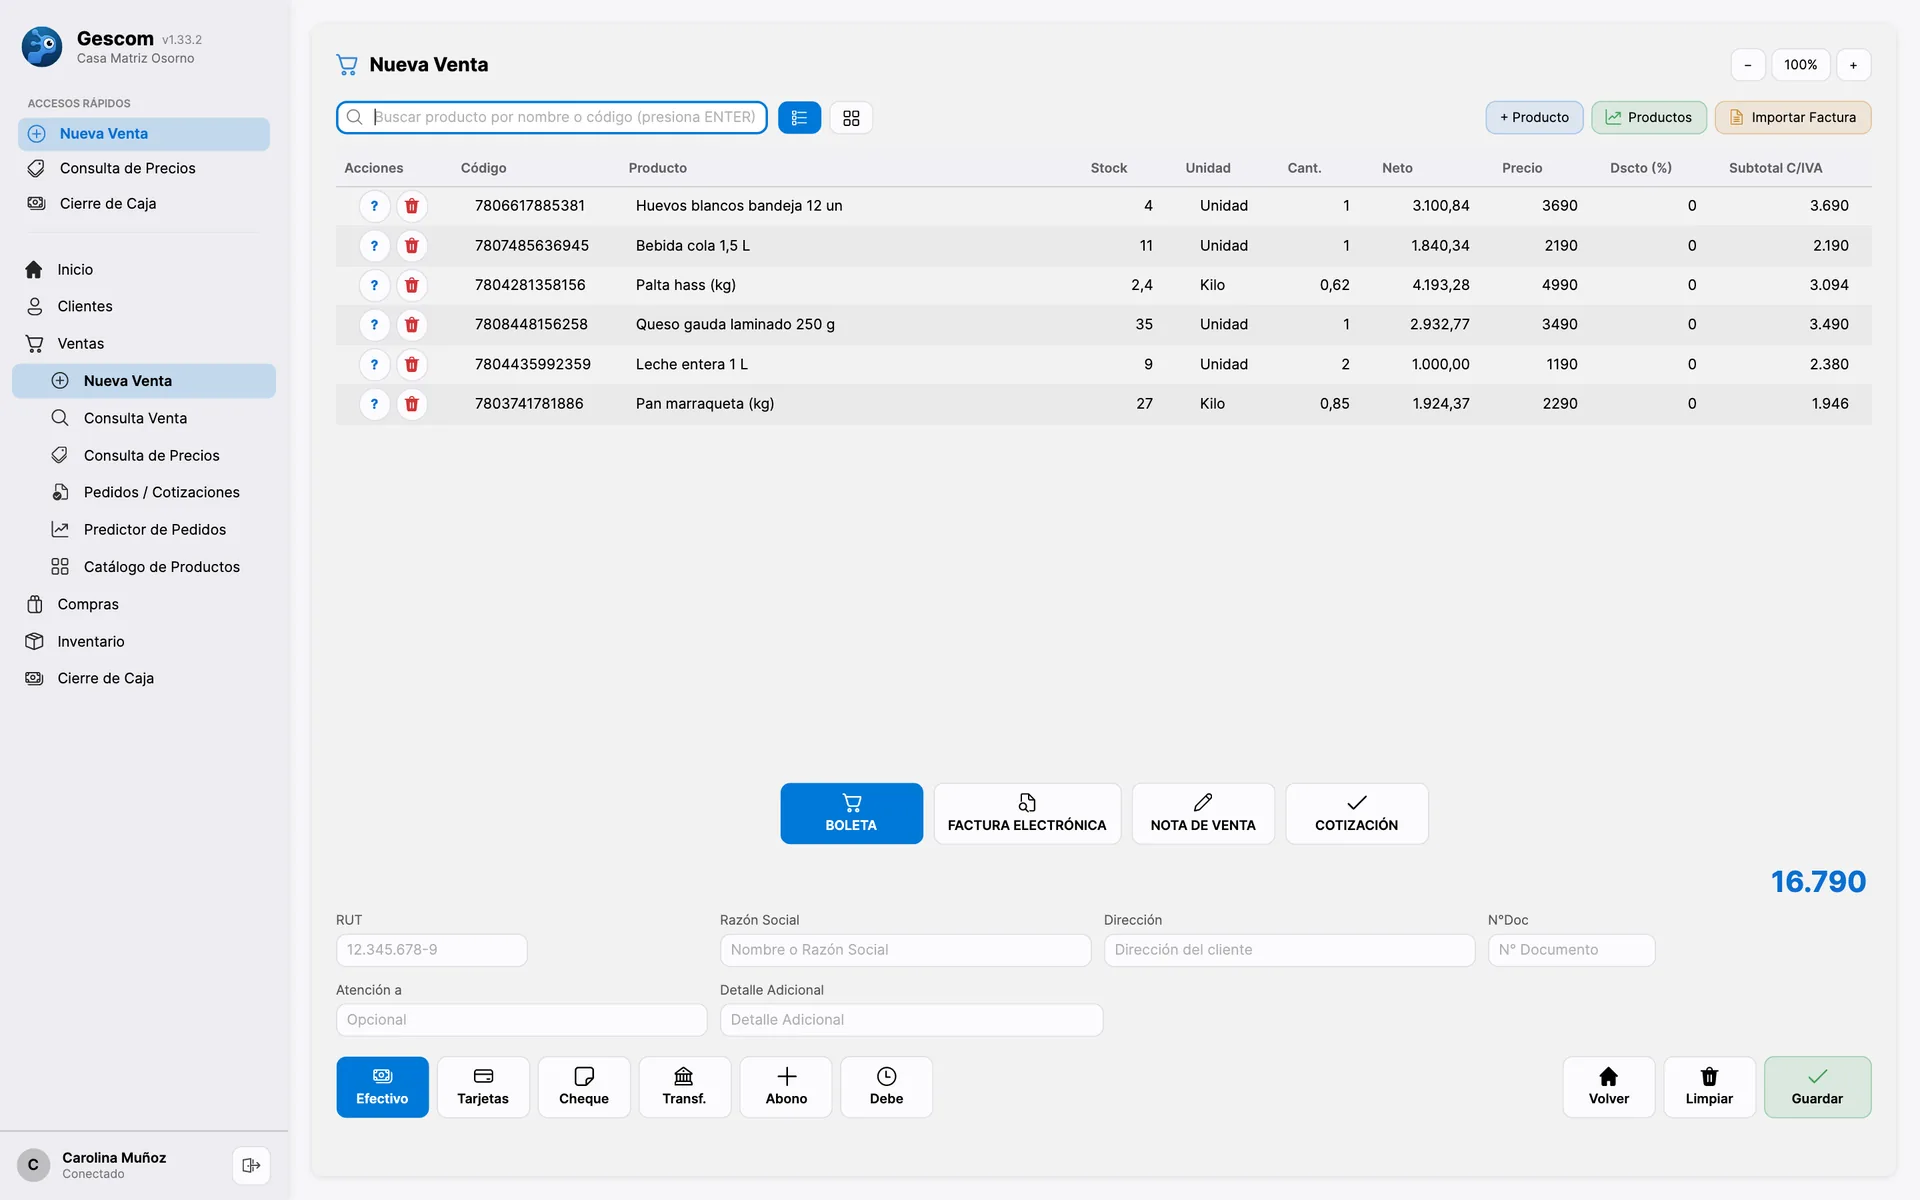1920x1200 pixels.
Task: Delete the Leche entera 1 L item
Action: click(411, 365)
